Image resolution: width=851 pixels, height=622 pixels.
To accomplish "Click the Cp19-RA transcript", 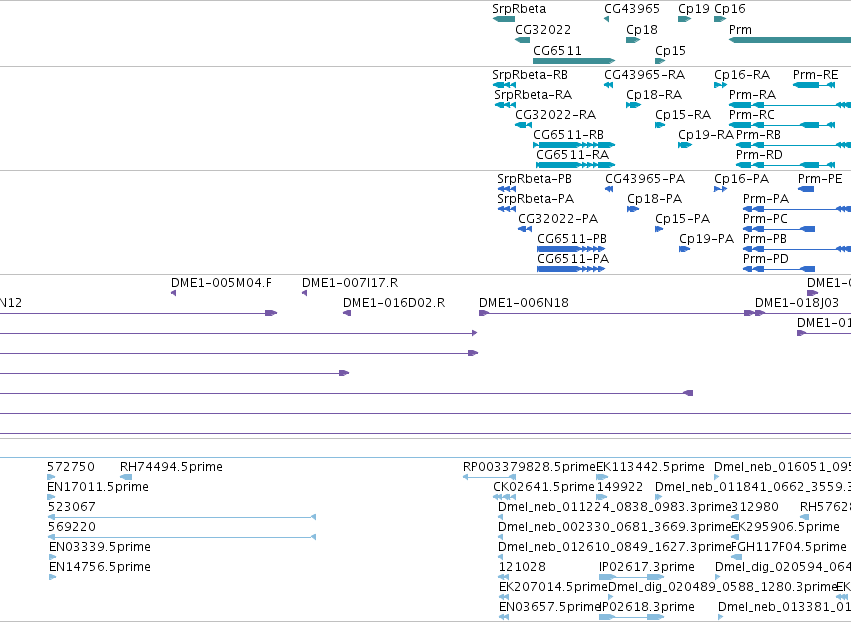I will click(x=685, y=145).
